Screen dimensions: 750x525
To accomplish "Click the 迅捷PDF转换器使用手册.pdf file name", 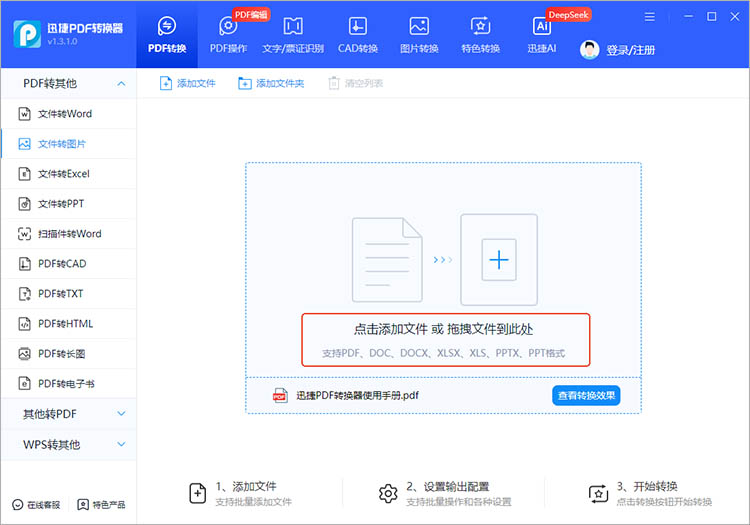I will 357,395.
